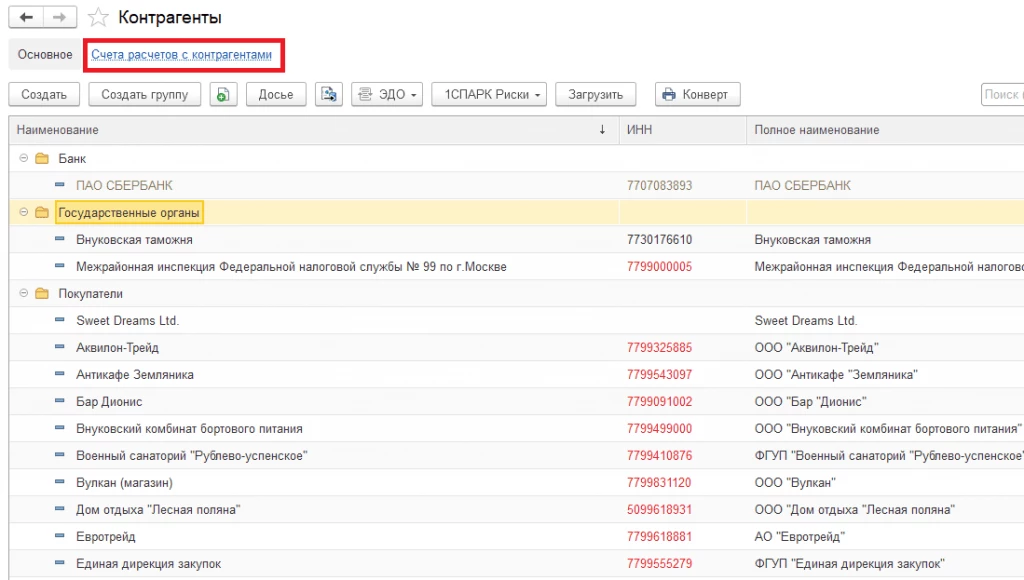Go forward with the right arrow button

(x=59, y=17)
